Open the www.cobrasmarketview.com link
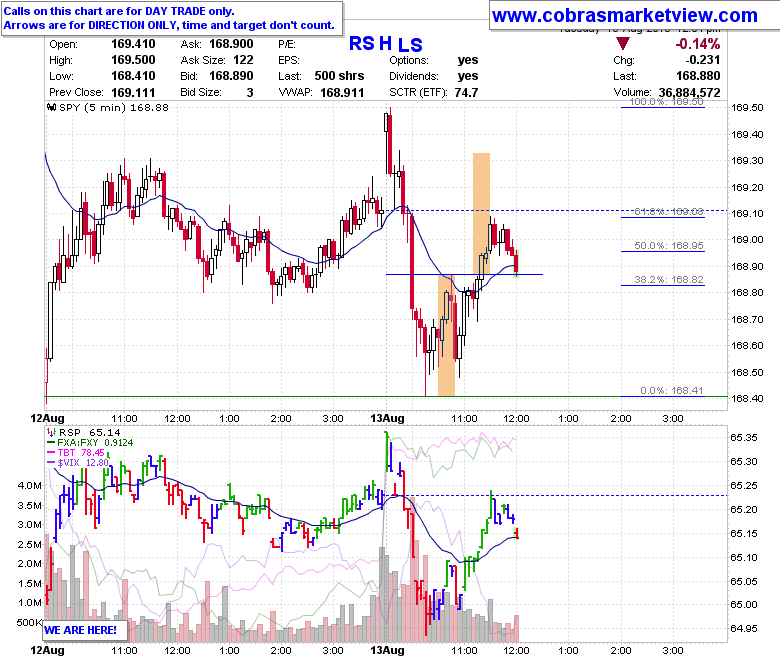 coord(624,15)
